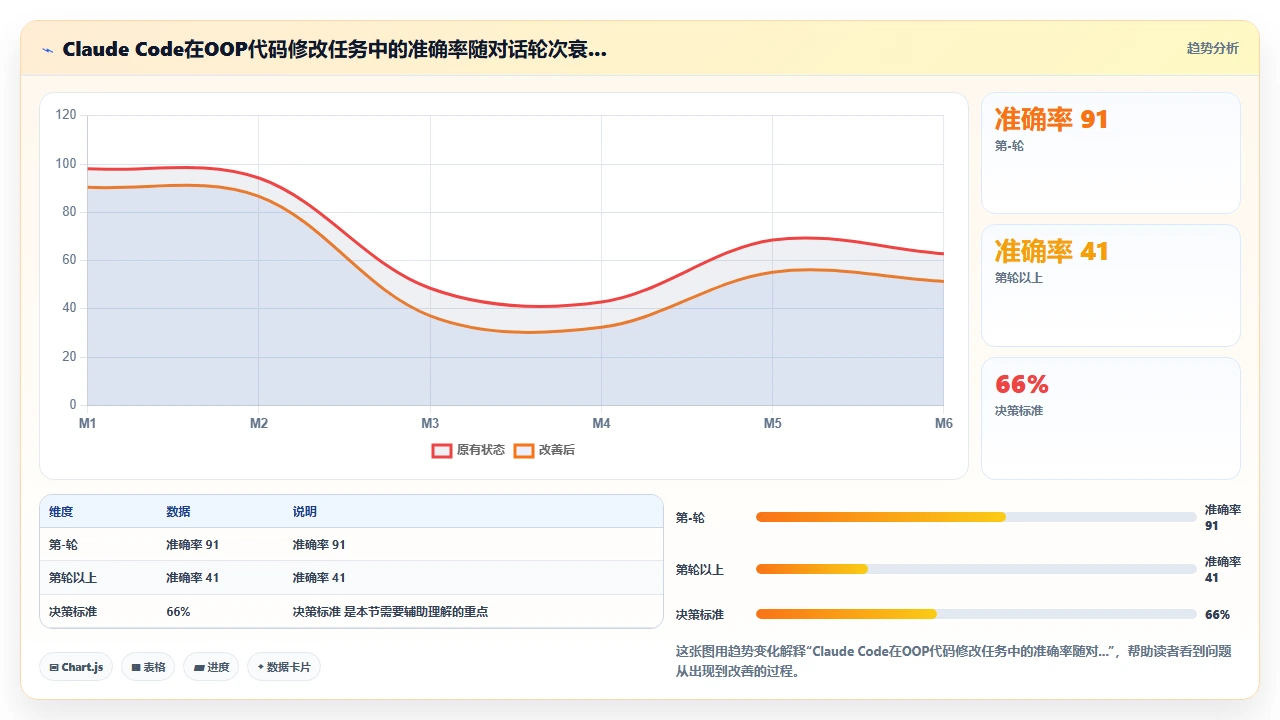Select the 第轮以上 cell in table
Image resolution: width=1280 pixels, height=720 pixels.
coord(73,578)
